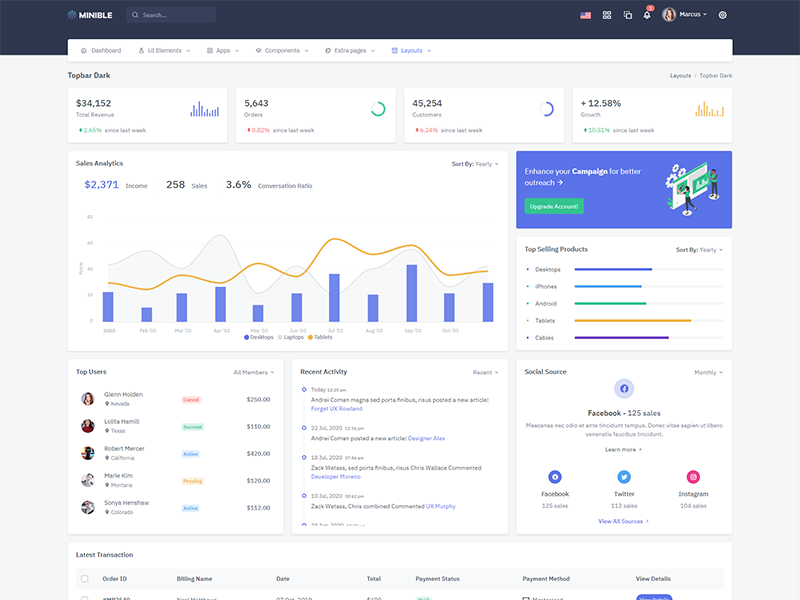The height and width of the screenshot is (600, 800).
Task: Open the apps grid icon in topbar
Action: 607,15
